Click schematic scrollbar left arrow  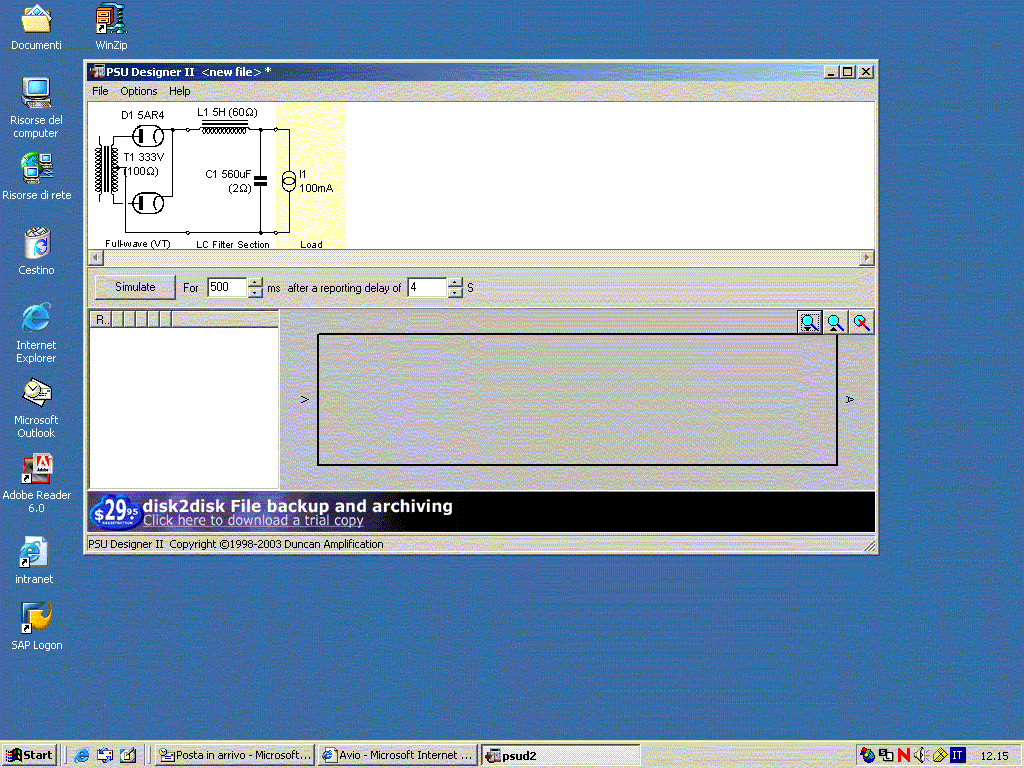pos(95,258)
